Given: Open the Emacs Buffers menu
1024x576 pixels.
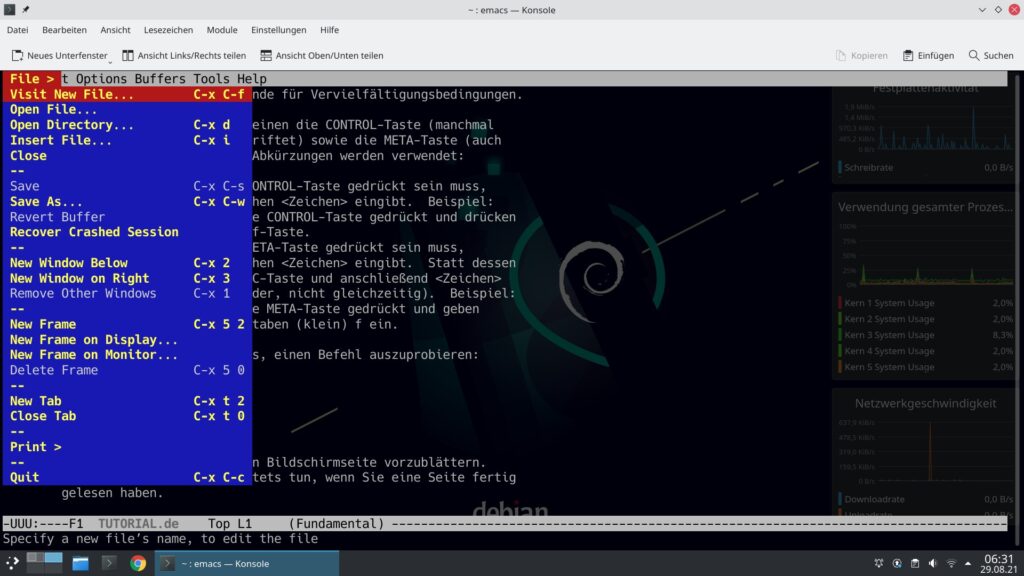Looking at the screenshot, I should 160,79.
